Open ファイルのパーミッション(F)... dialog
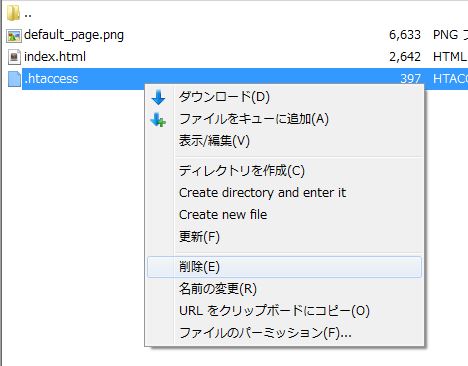Image resolution: width=468 pixels, height=366 pixels. pos(284,333)
